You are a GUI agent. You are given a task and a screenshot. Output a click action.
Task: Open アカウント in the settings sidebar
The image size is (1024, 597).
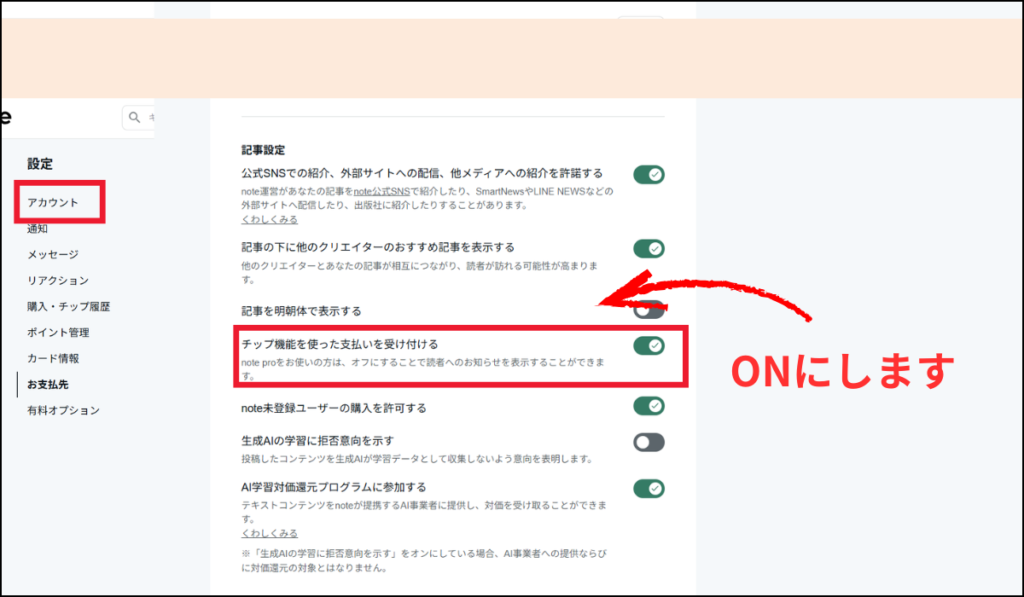pos(53,203)
